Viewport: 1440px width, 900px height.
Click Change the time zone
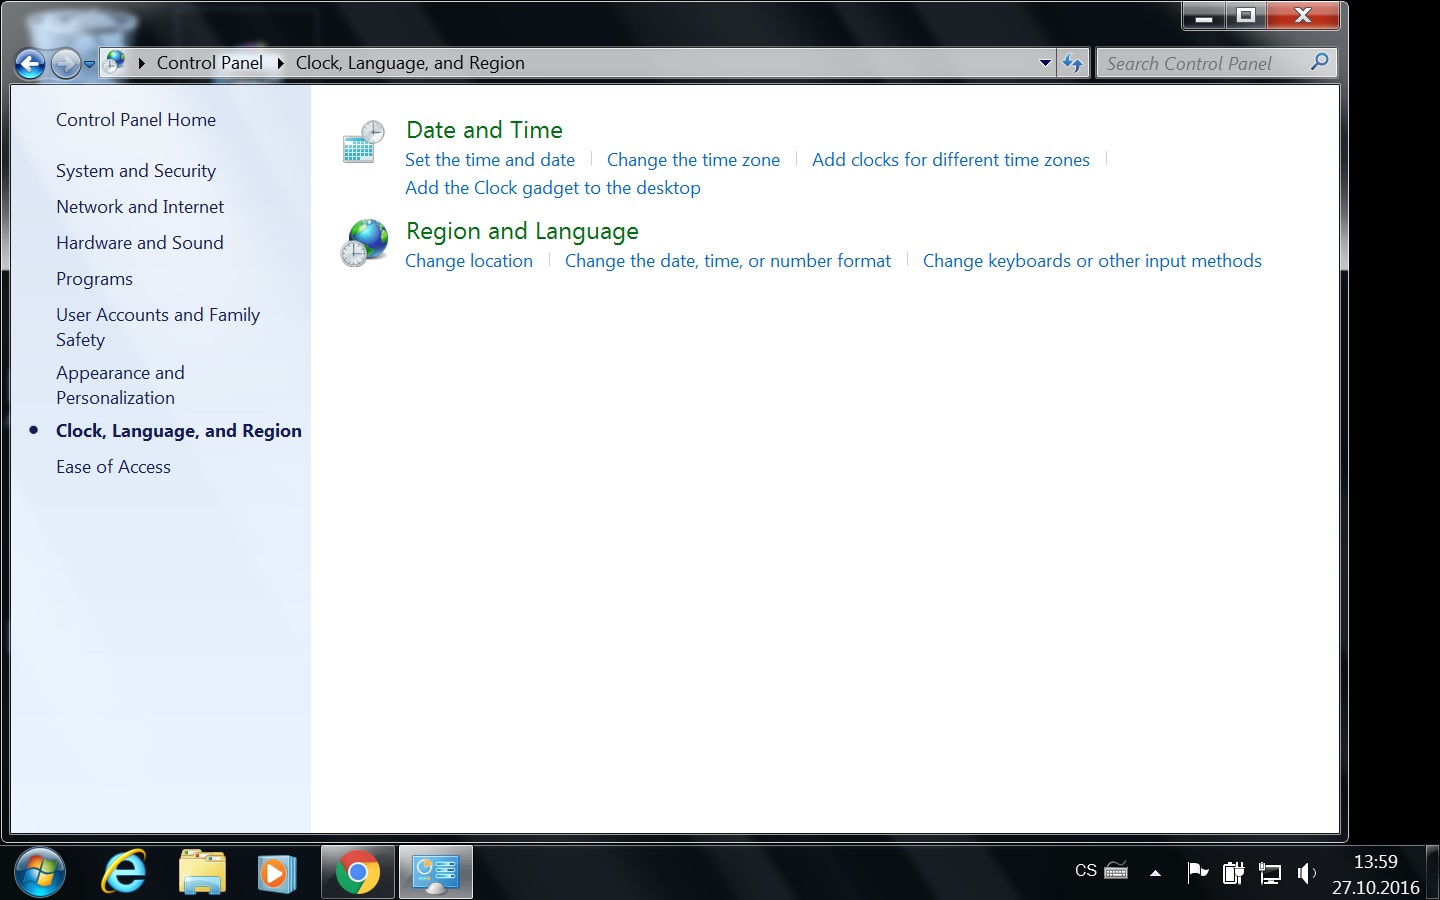693,160
